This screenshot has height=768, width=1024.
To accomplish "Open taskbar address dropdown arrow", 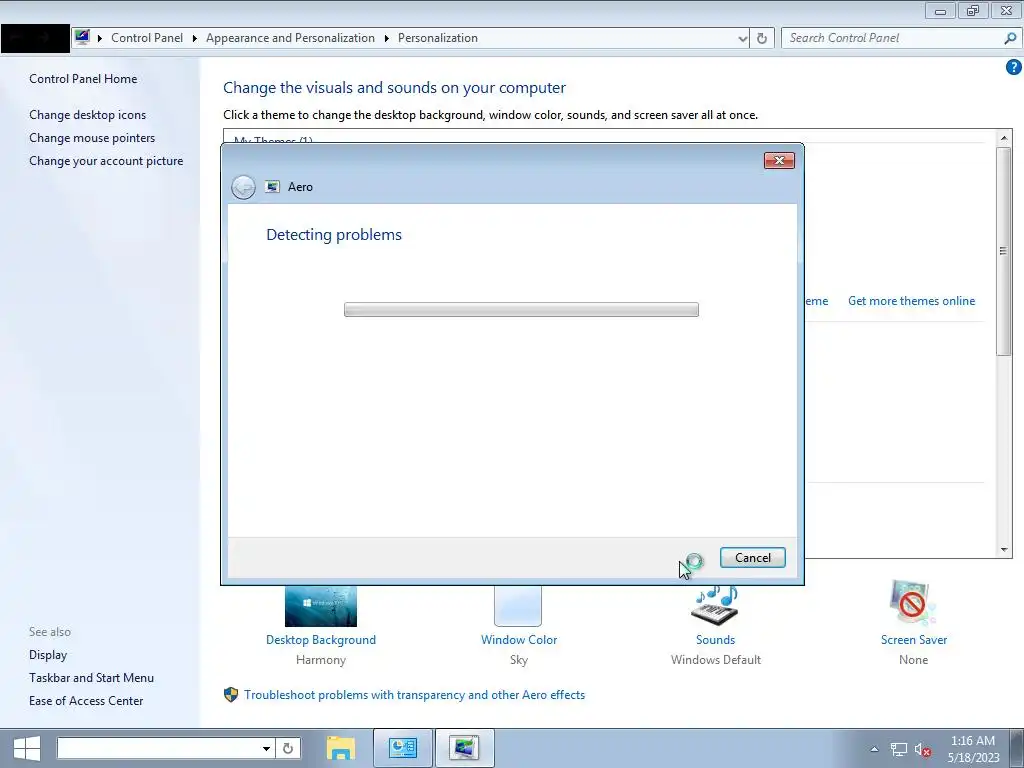I will (266, 748).
